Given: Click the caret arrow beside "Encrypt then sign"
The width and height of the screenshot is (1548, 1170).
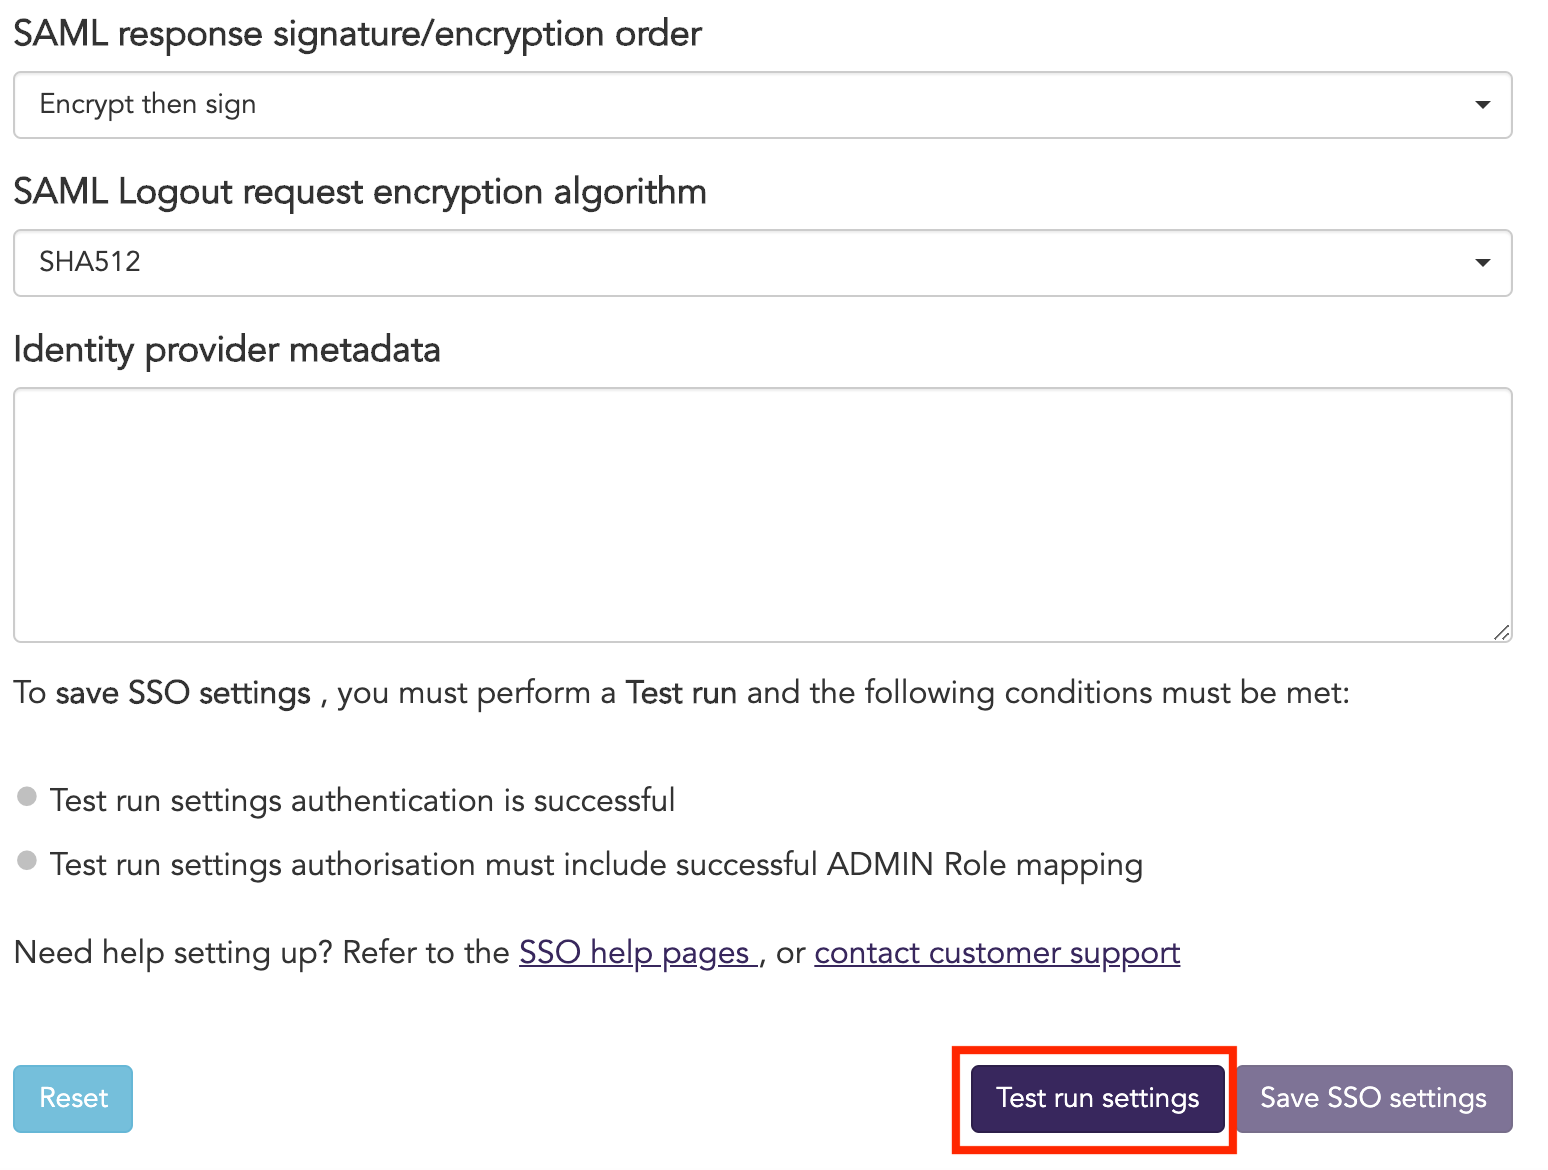Looking at the screenshot, I should (x=1482, y=105).
